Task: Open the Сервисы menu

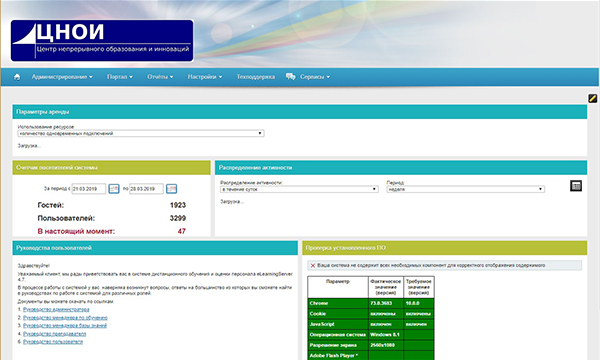Action: [x=315, y=77]
